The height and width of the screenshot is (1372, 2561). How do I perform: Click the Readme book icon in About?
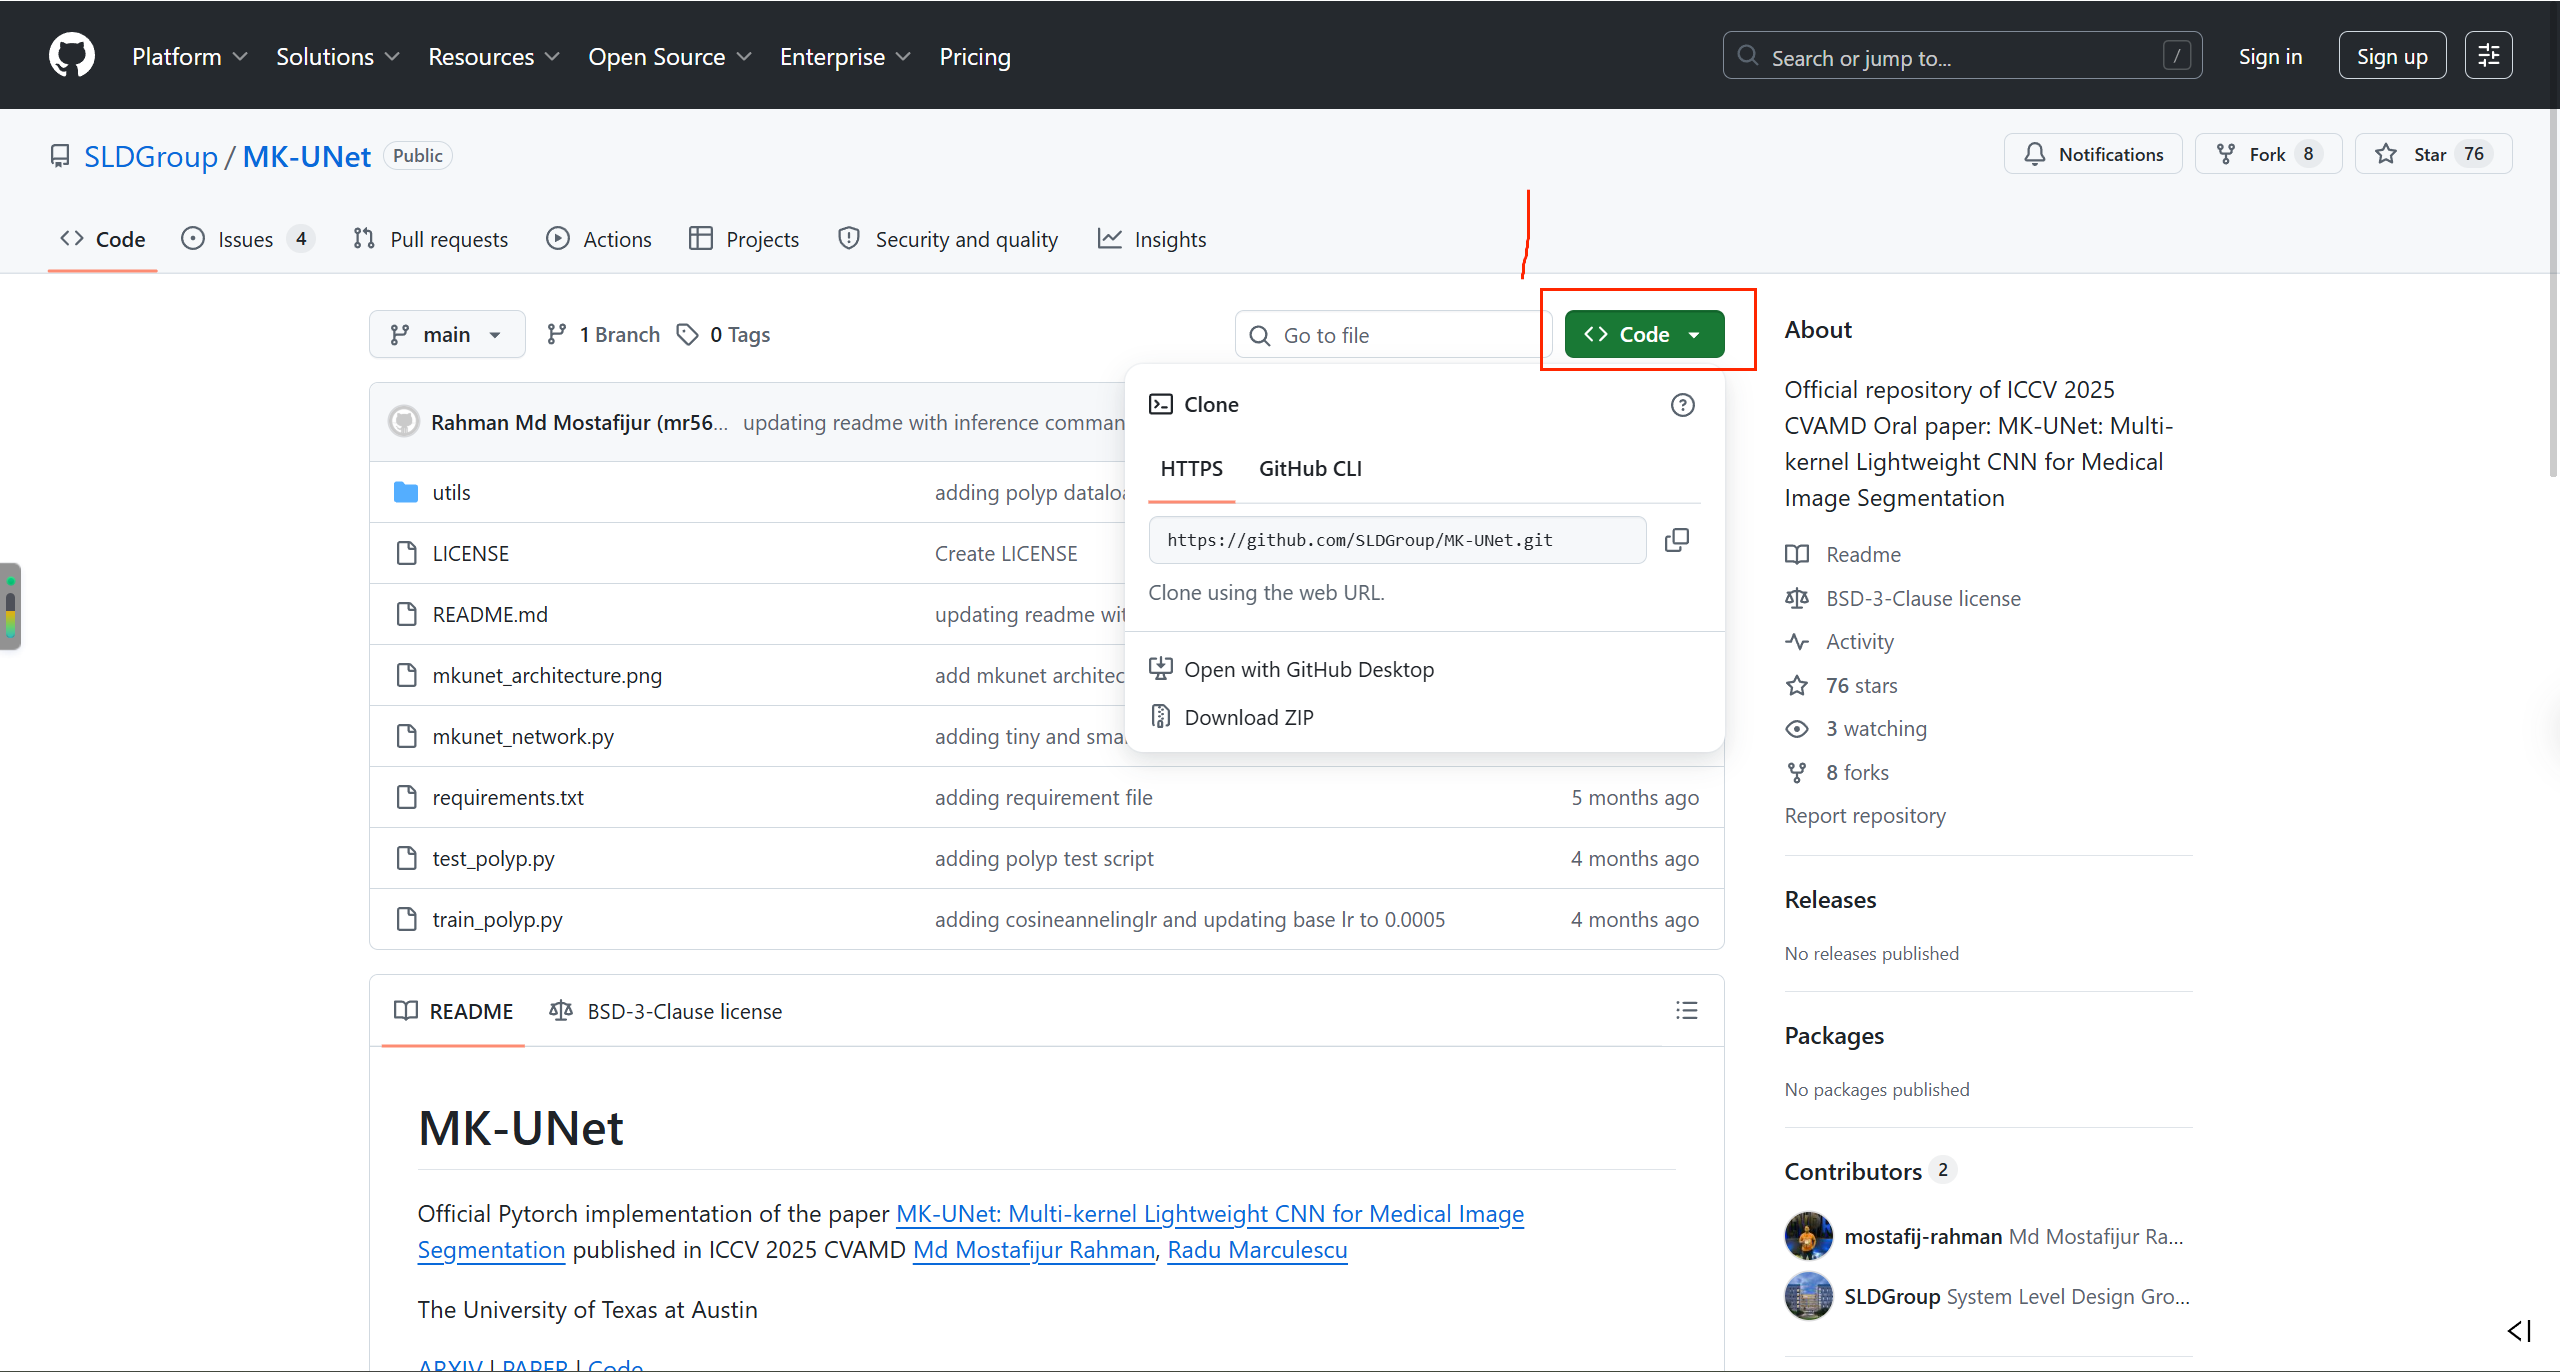click(x=1797, y=554)
